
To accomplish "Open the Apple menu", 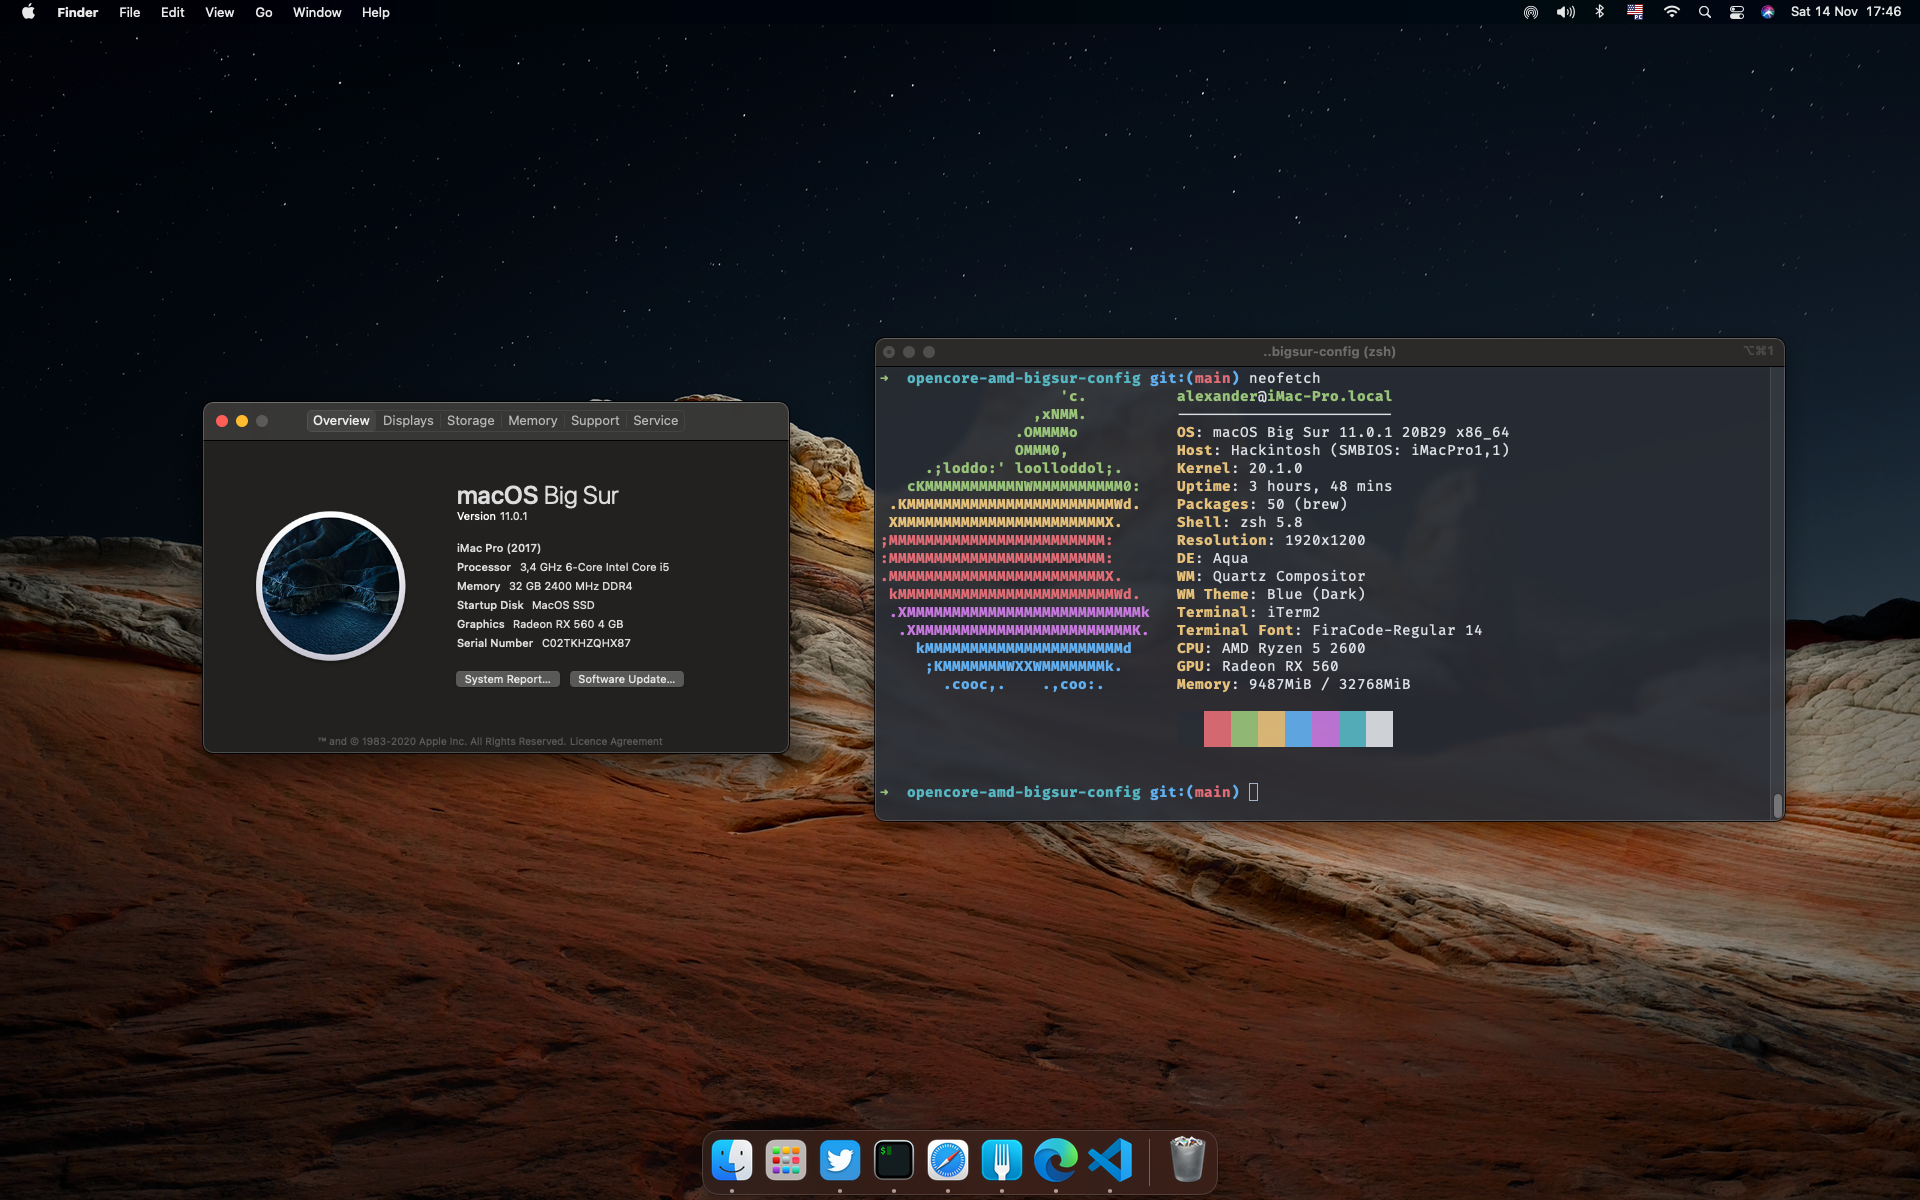I will pos(28,12).
